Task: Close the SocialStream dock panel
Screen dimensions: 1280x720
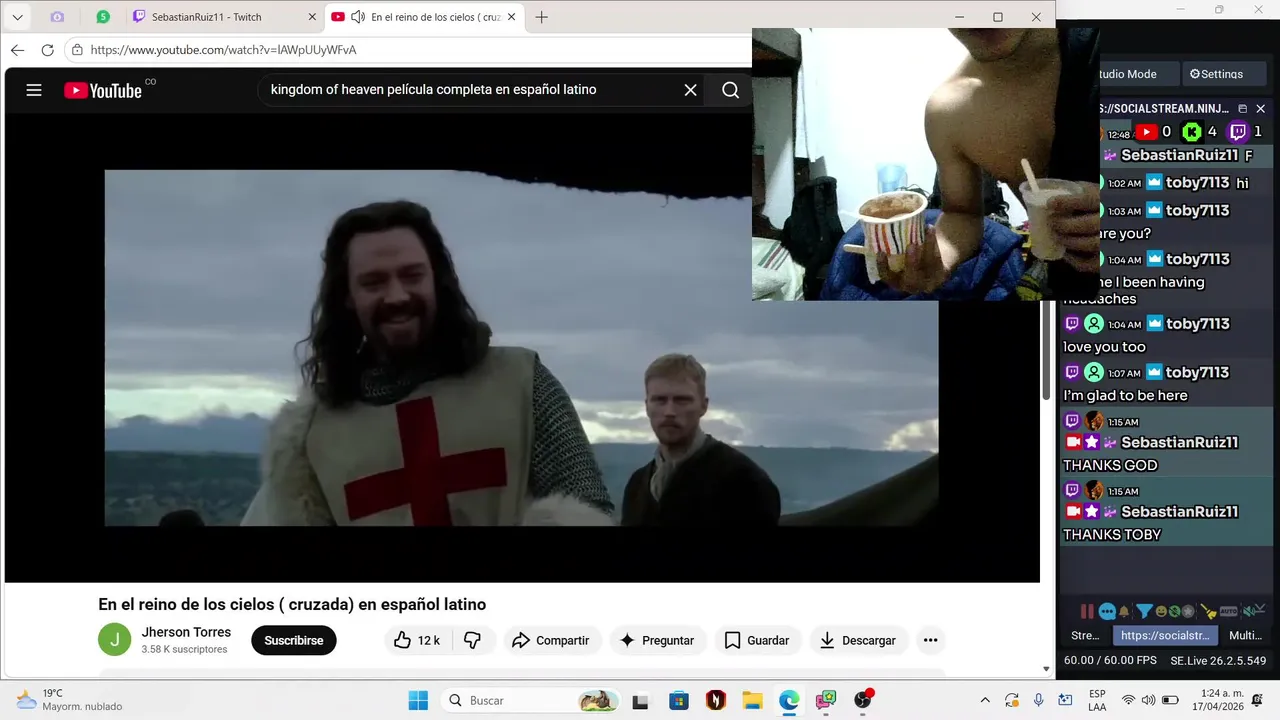Action: (x=1261, y=108)
